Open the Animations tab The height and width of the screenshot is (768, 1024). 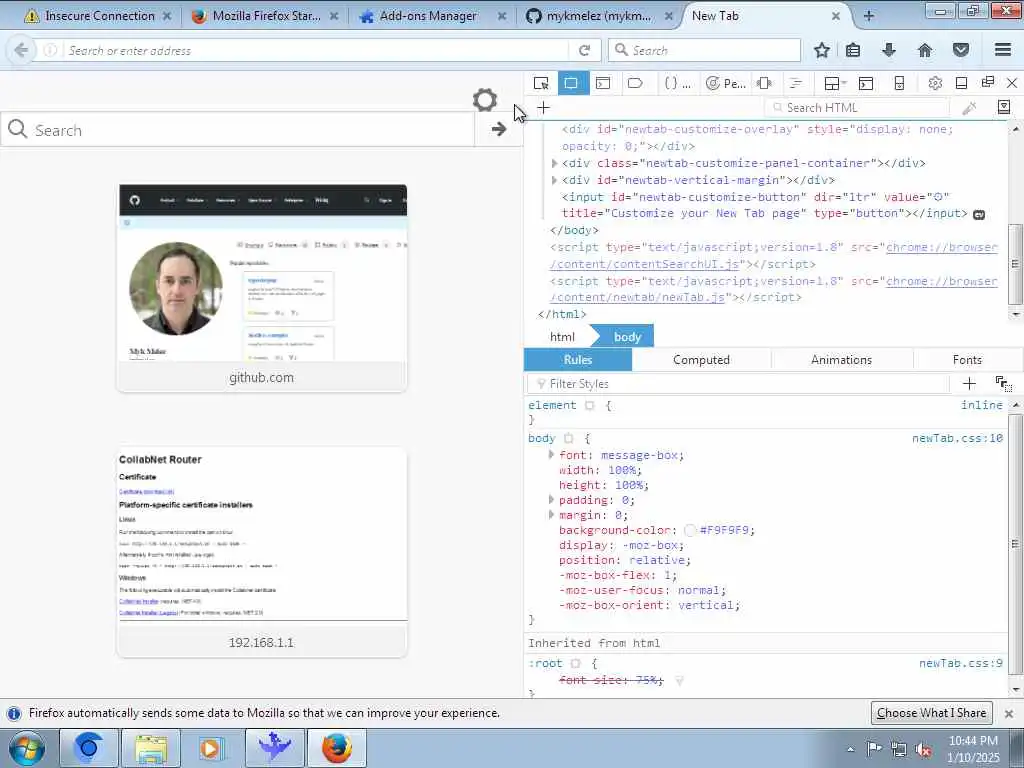point(842,360)
